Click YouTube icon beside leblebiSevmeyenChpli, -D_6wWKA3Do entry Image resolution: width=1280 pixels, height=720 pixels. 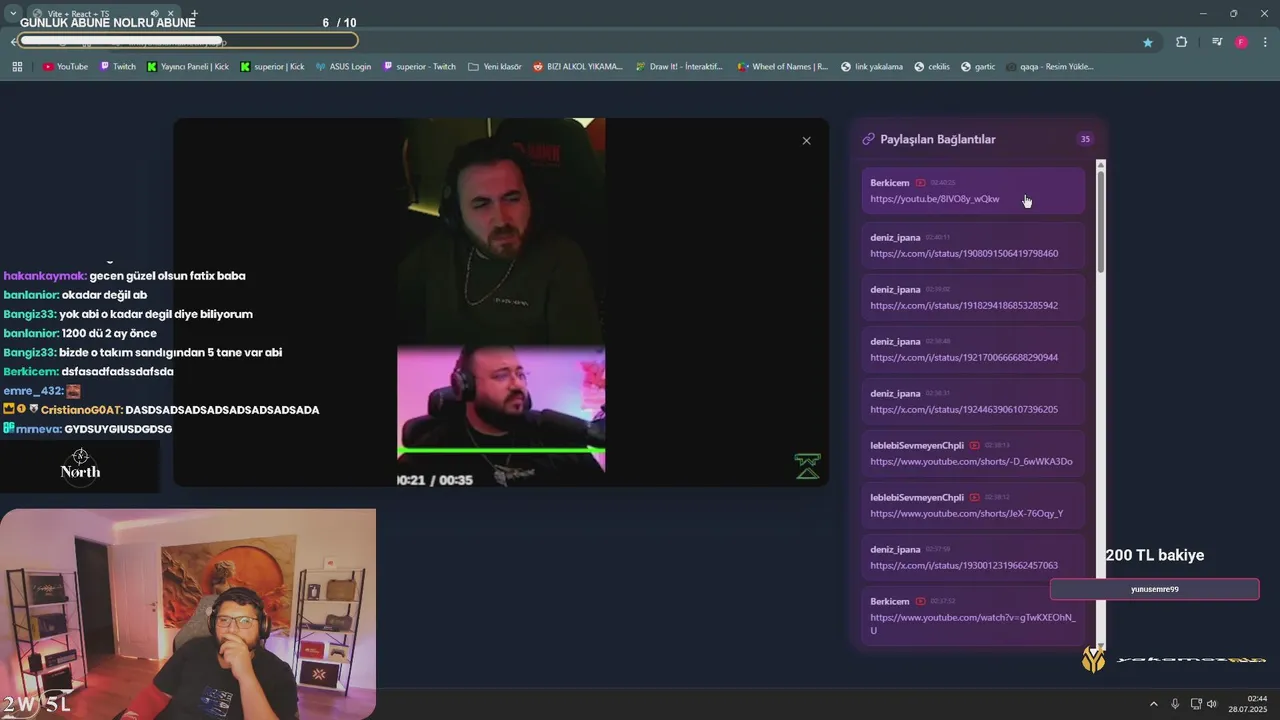(974, 445)
